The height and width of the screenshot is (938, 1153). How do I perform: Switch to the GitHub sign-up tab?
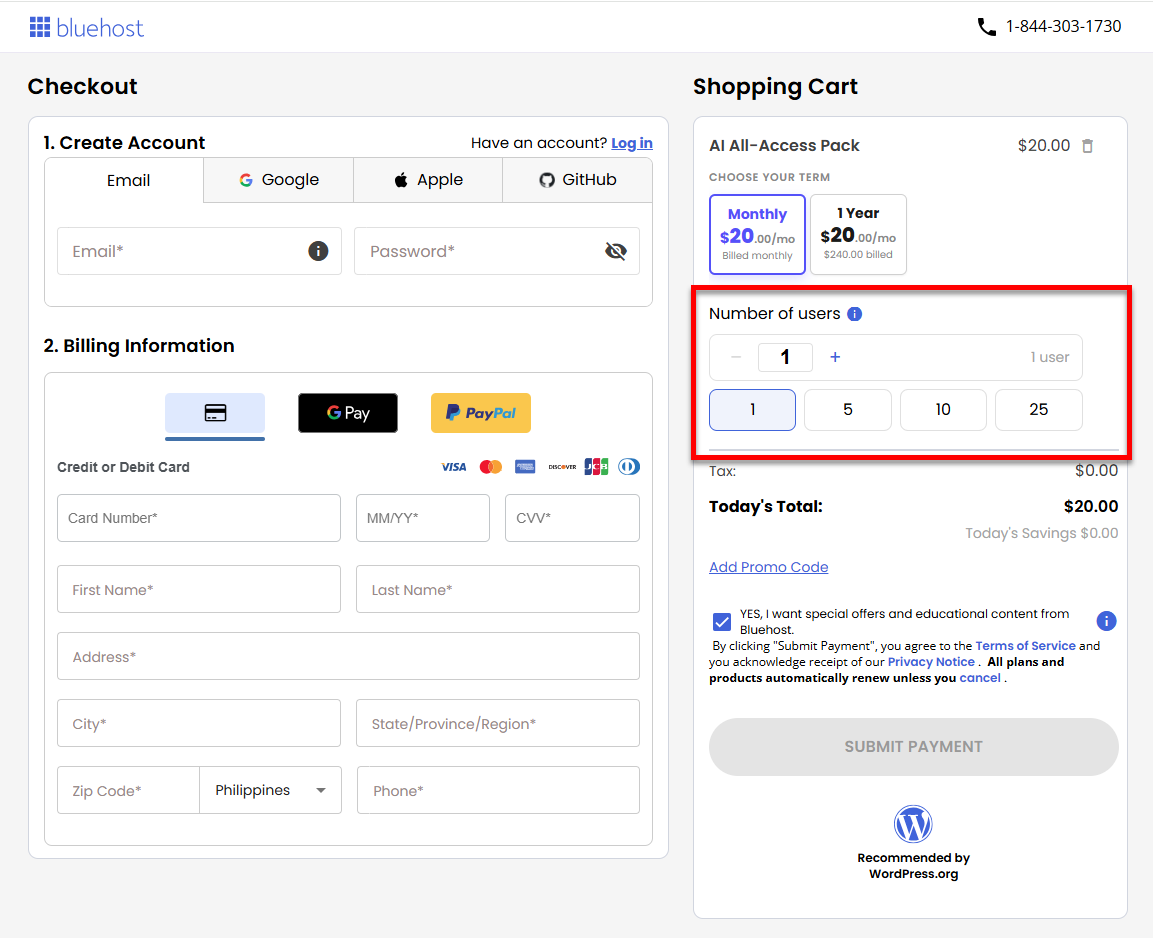coord(577,180)
